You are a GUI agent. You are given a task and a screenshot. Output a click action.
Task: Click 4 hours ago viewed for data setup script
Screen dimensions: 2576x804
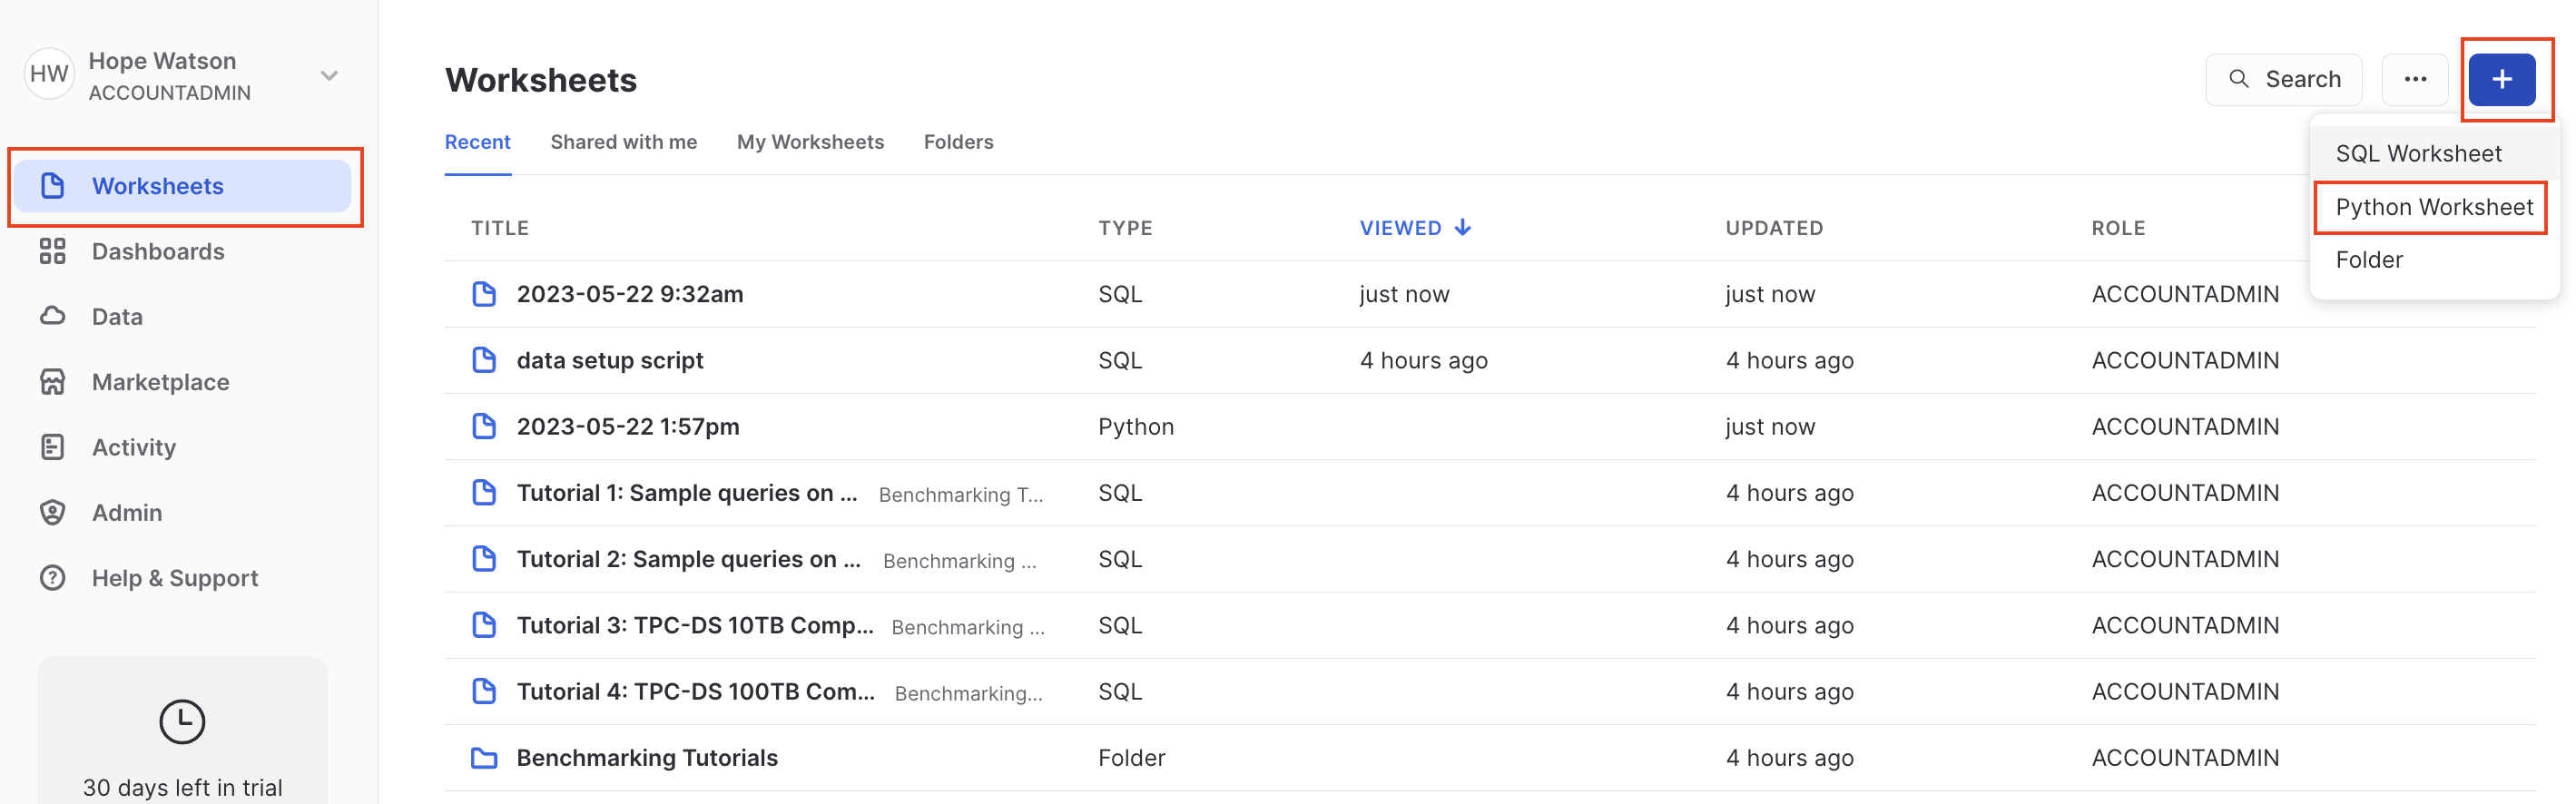tap(1424, 360)
